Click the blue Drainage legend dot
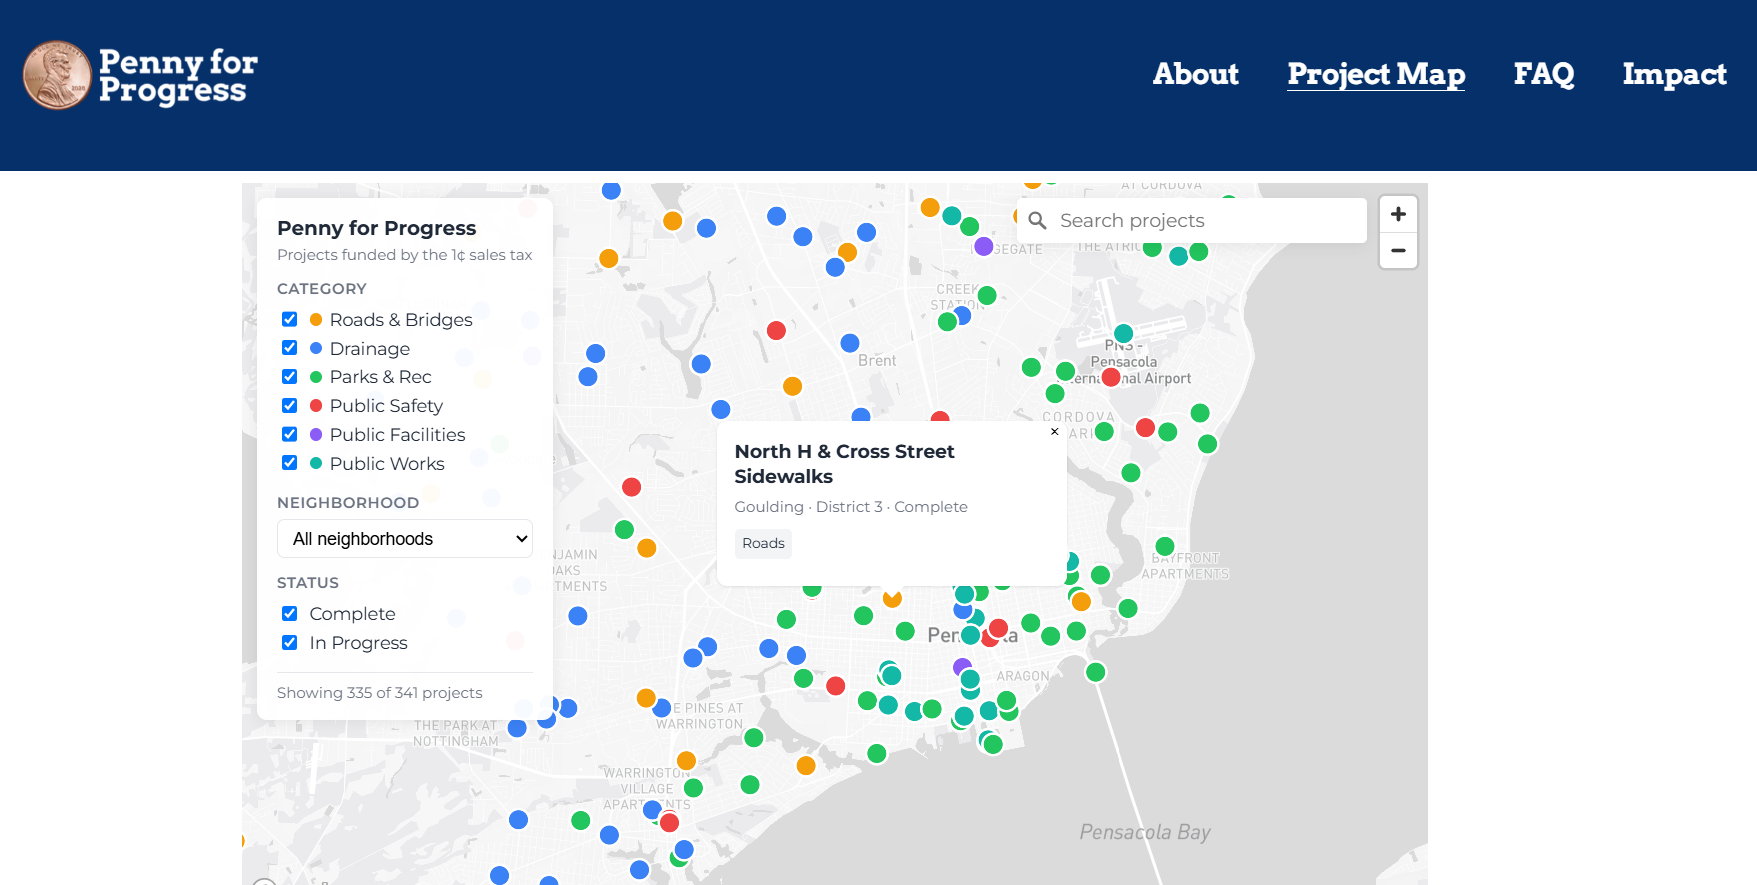Screen dimensions: 1757x885 [316, 348]
